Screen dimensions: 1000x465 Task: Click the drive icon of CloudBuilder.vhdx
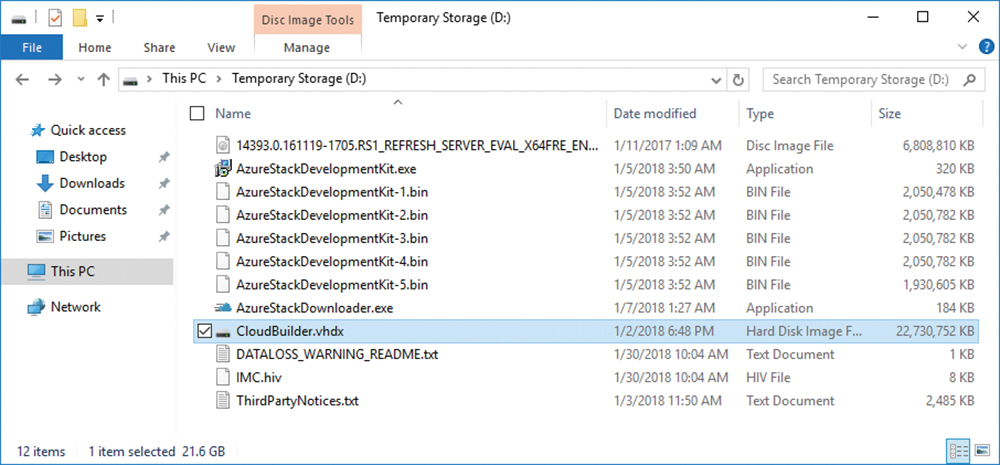pyautogui.click(x=223, y=332)
